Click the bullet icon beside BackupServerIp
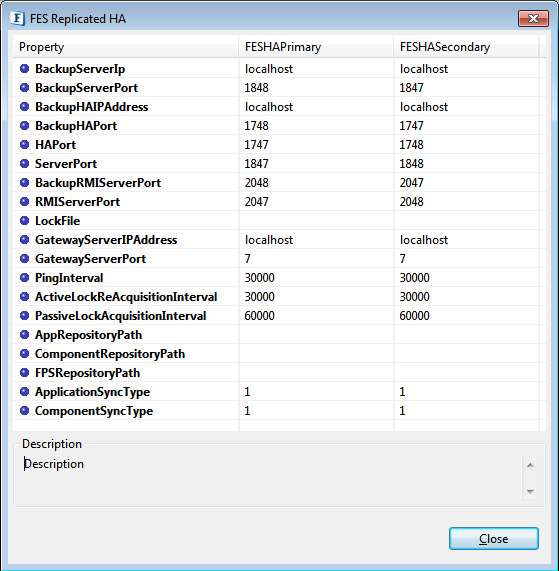The image size is (559, 571). pyautogui.click(x=24, y=68)
